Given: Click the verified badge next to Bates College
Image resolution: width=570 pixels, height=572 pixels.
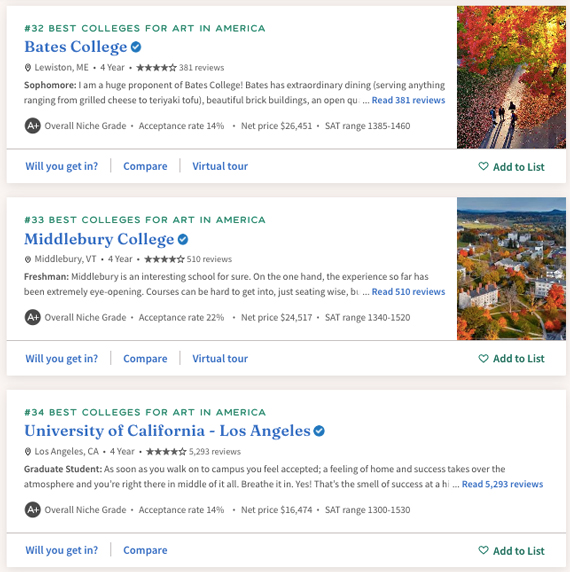Looking at the screenshot, I should (136, 47).
